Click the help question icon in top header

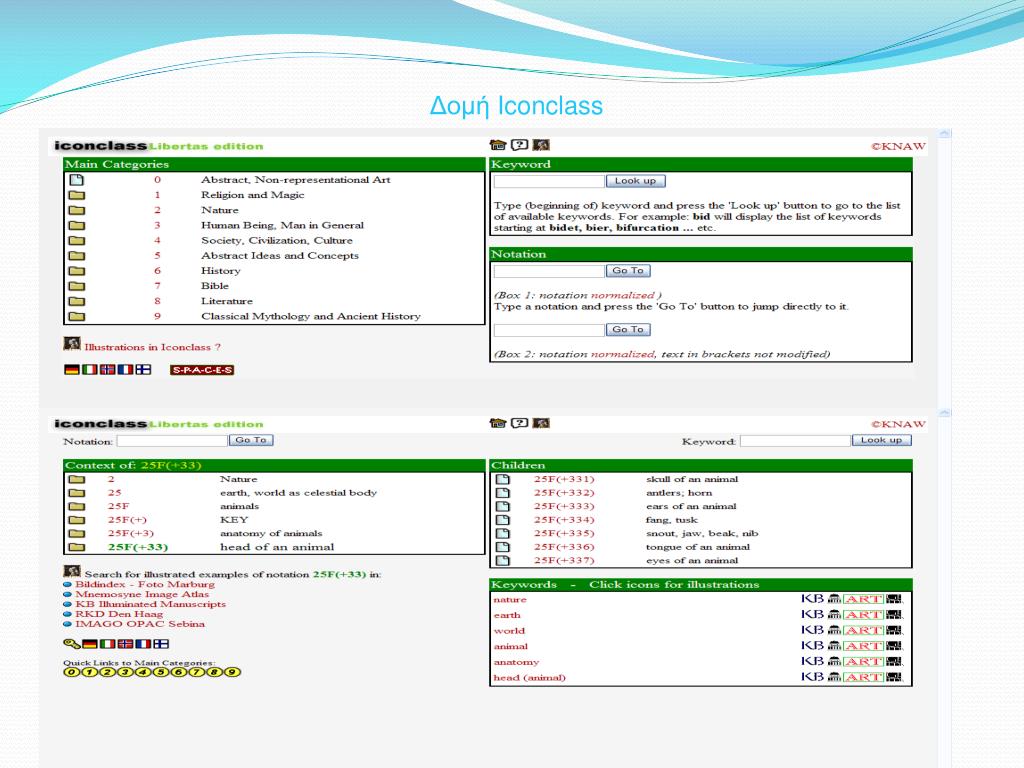click(x=519, y=145)
